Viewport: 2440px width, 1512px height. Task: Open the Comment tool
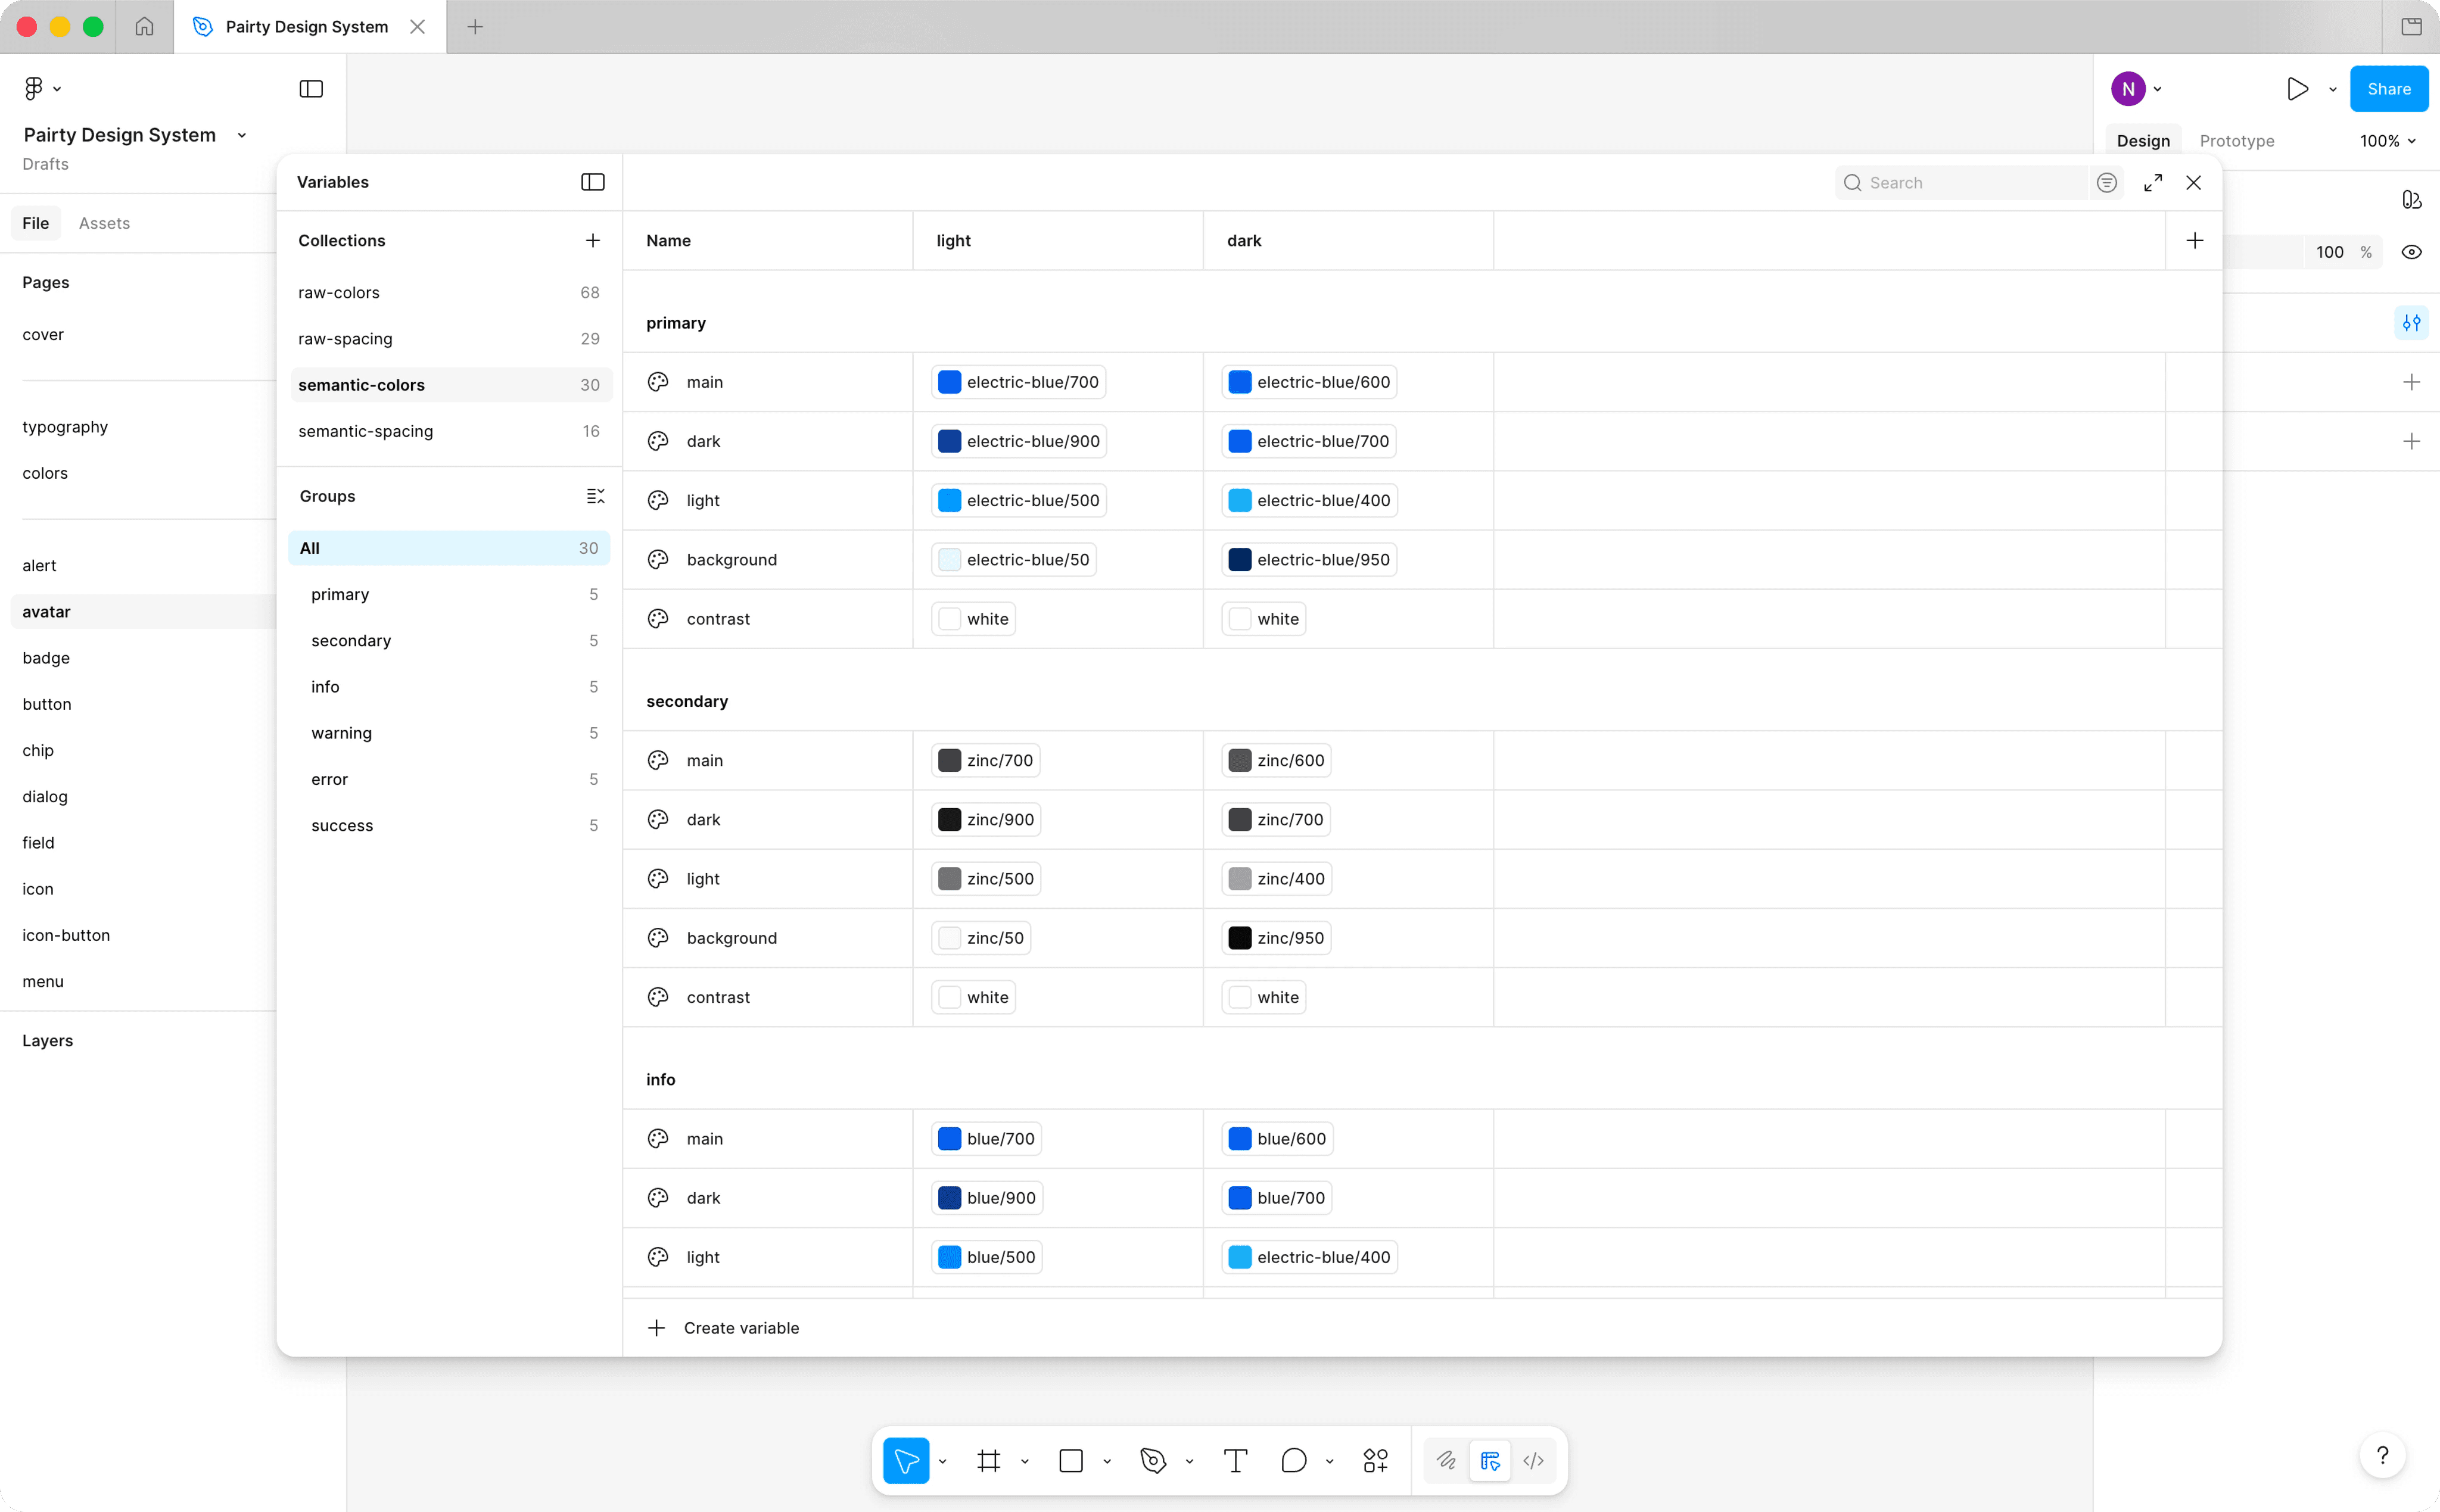tap(1293, 1461)
